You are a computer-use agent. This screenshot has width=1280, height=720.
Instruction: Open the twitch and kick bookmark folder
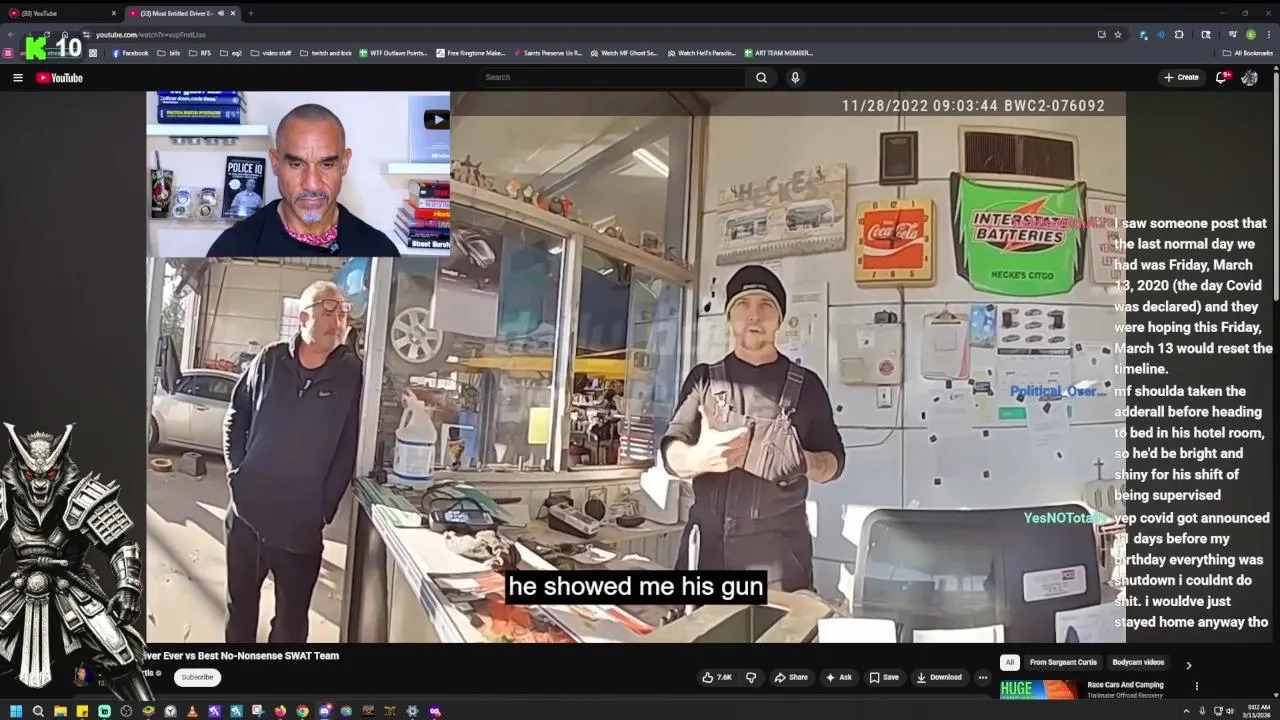326,53
